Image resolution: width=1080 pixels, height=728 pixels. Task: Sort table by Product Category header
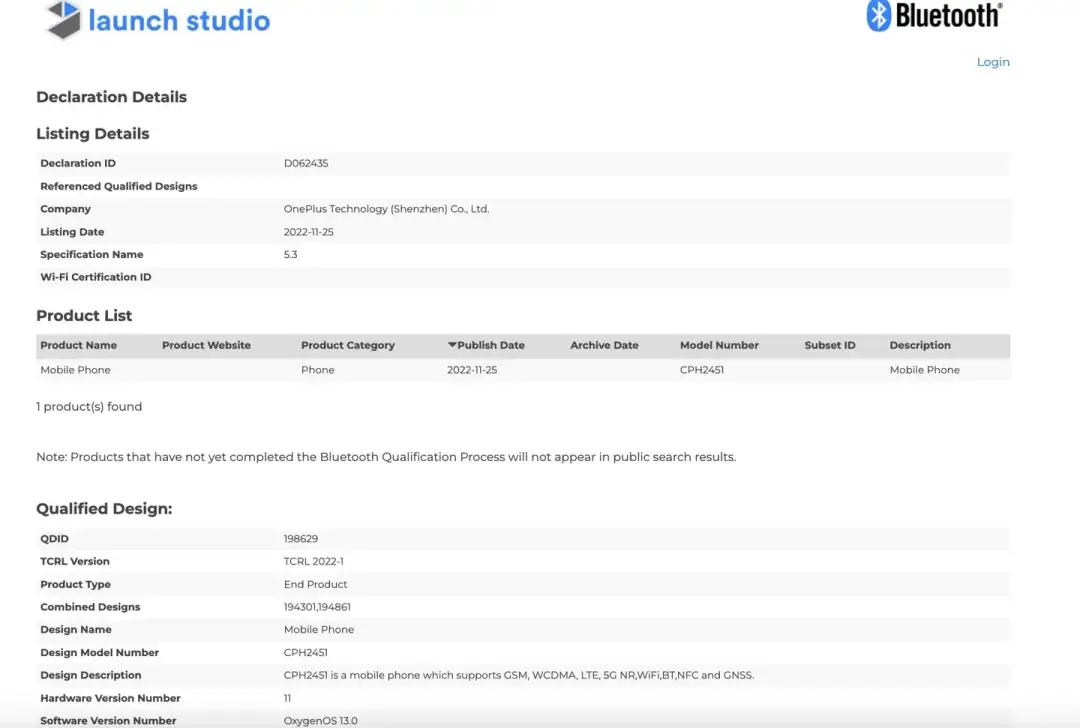tap(348, 345)
